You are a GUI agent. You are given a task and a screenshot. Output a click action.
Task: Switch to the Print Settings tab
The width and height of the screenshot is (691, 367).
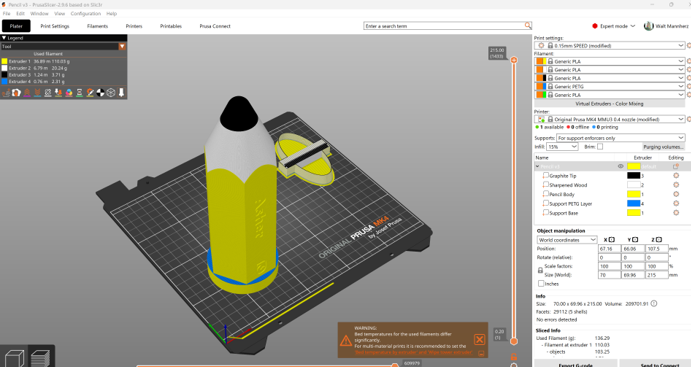[55, 26]
